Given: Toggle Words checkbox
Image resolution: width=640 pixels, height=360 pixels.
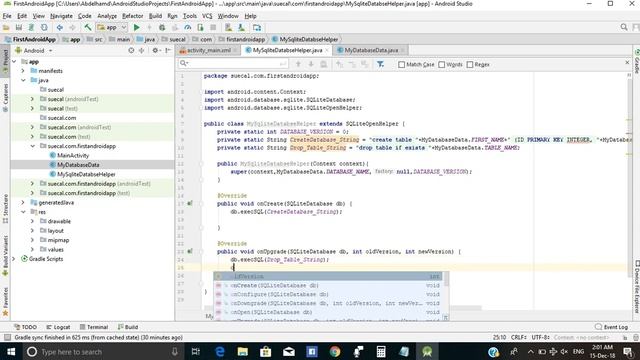Looking at the screenshot, I should click(442, 64).
